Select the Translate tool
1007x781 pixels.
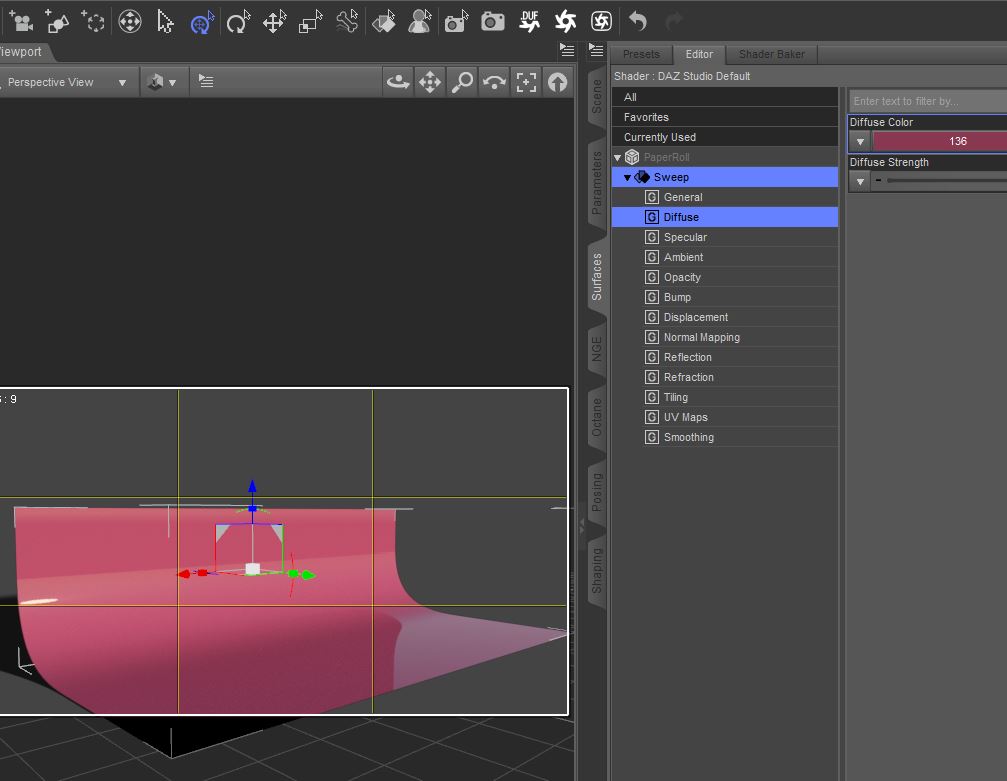(274, 21)
